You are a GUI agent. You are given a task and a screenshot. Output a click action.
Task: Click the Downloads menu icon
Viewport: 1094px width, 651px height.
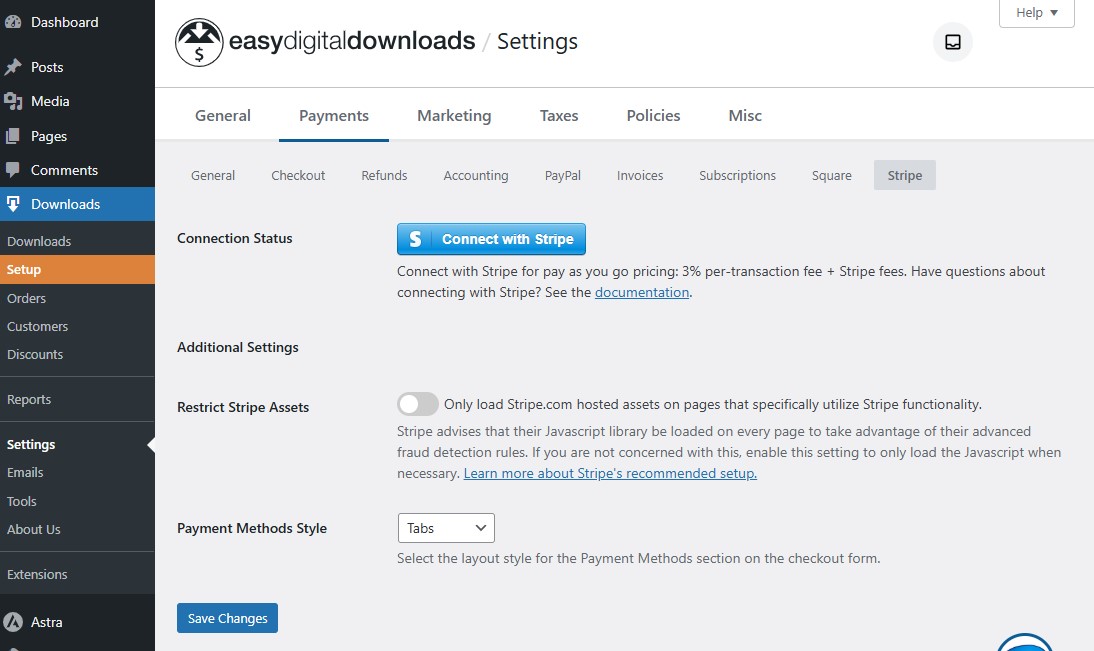point(13,204)
